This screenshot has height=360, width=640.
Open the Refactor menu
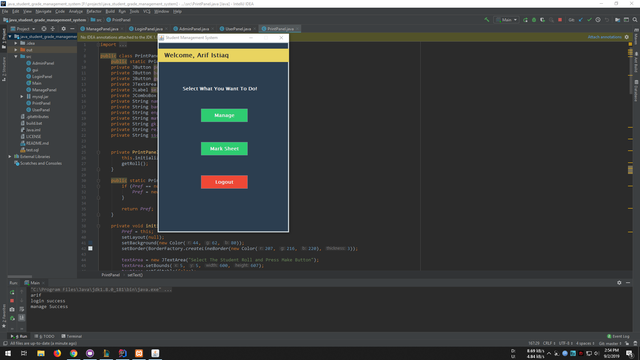tap(94, 11)
